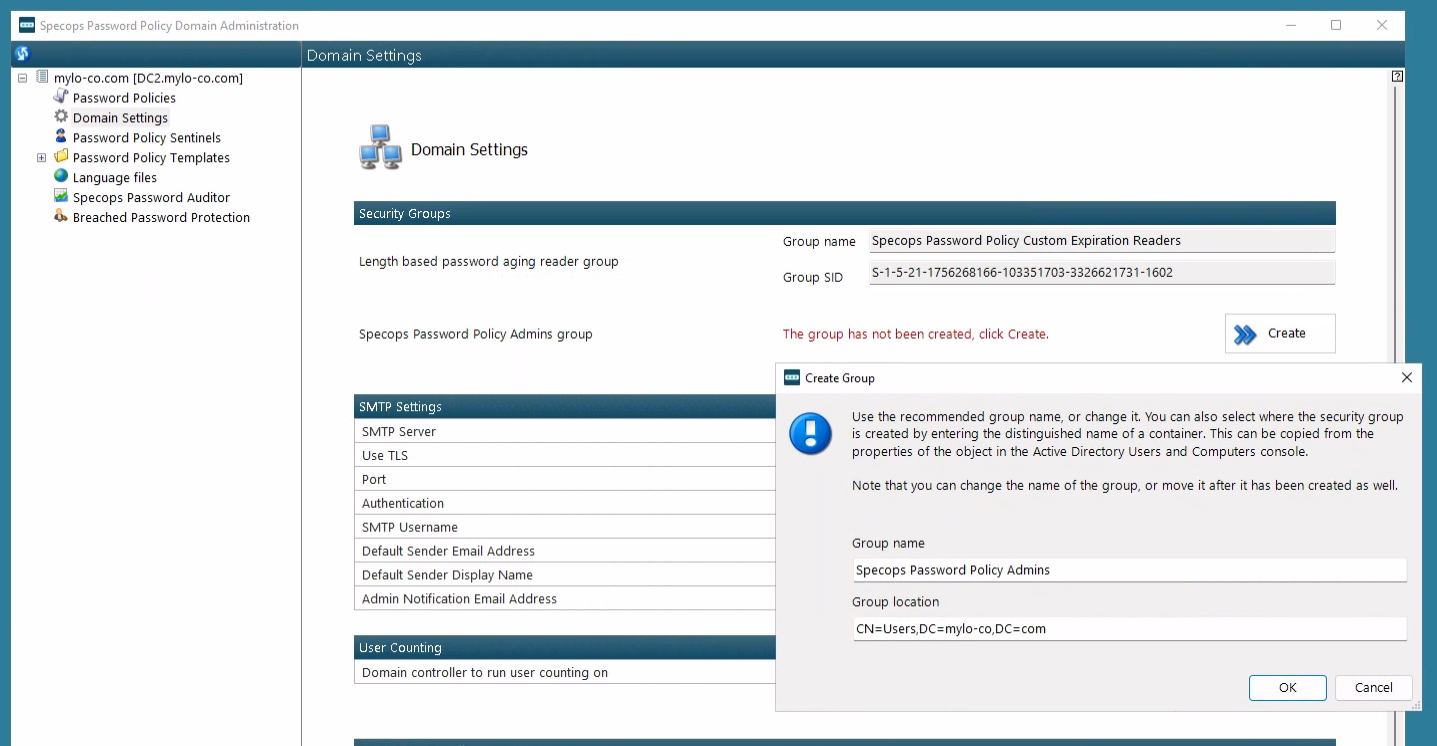Image resolution: width=1437 pixels, height=746 pixels.
Task: Click the Specops Password Auditor chart icon
Action: pos(61,197)
